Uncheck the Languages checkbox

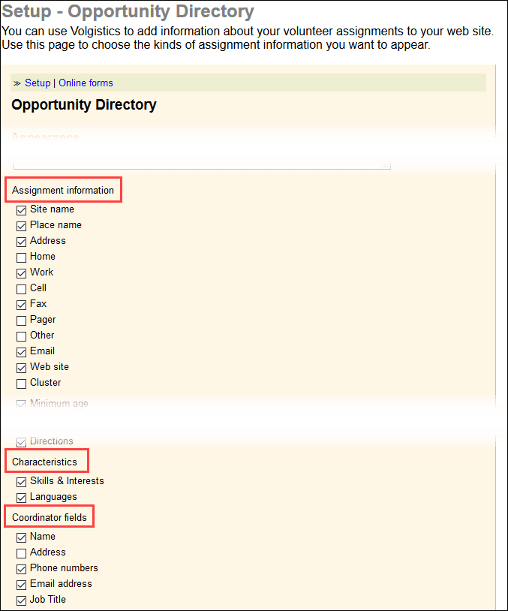click(21, 498)
